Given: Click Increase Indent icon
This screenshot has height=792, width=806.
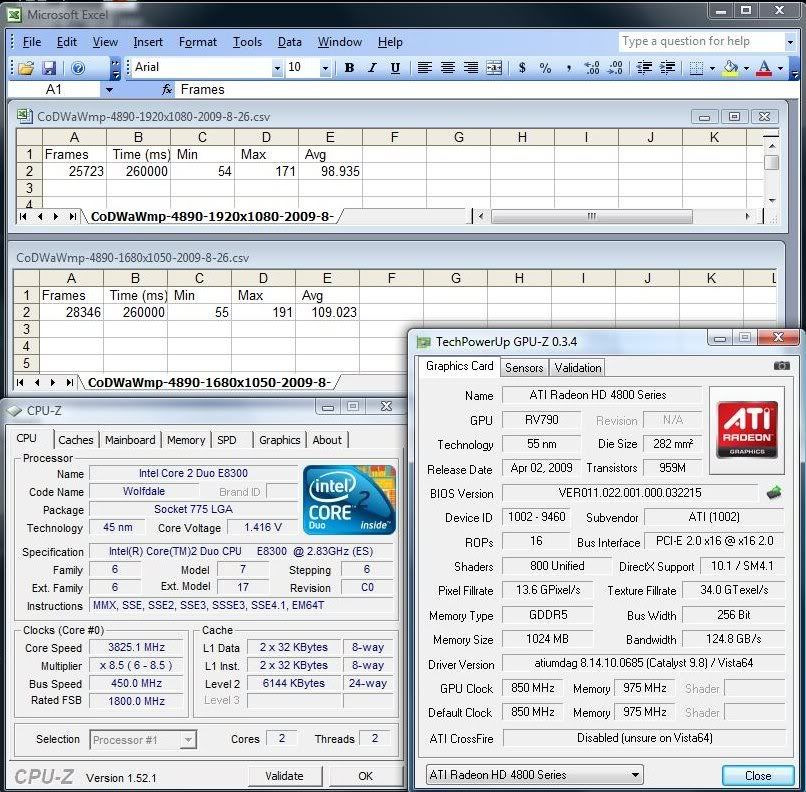Looking at the screenshot, I should click(667, 68).
